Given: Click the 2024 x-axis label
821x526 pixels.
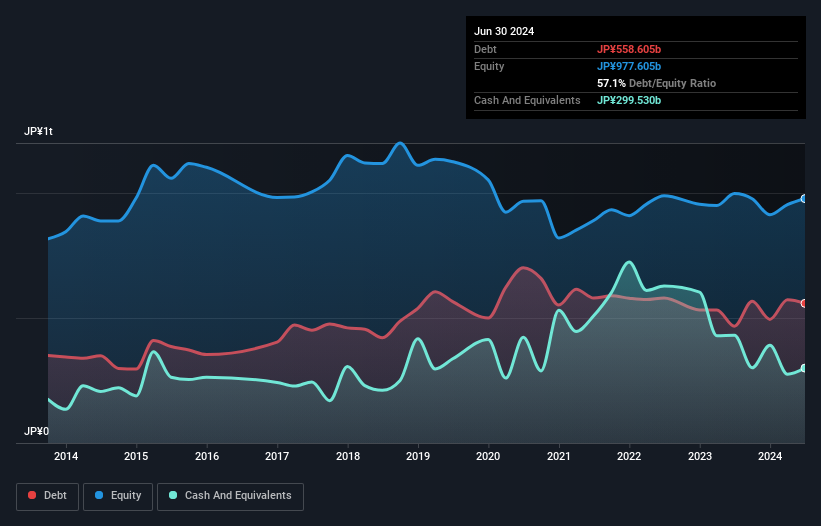Looking at the screenshot, I should (770, 456).
